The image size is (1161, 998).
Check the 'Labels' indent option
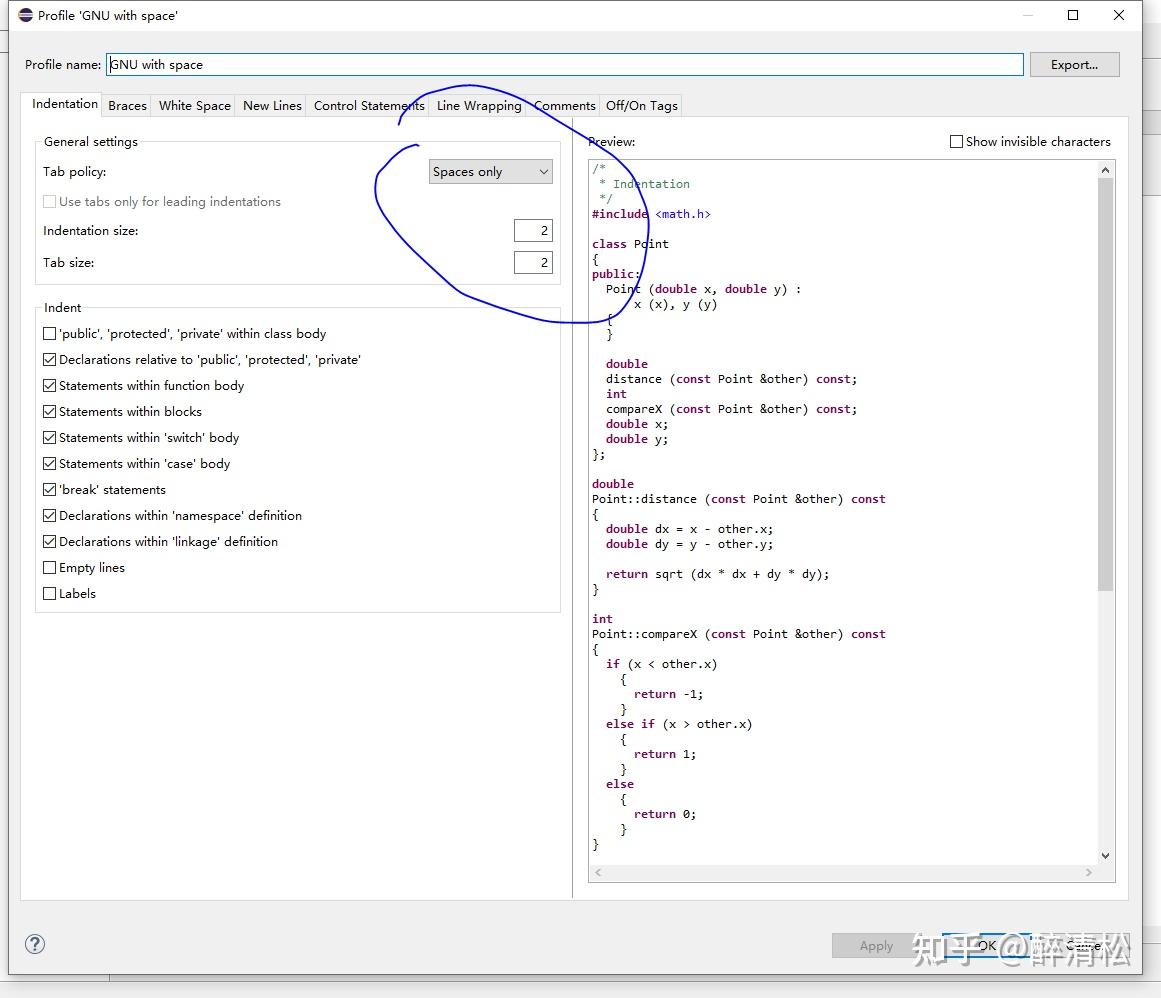pyautogui.click(x=50, y=594)
